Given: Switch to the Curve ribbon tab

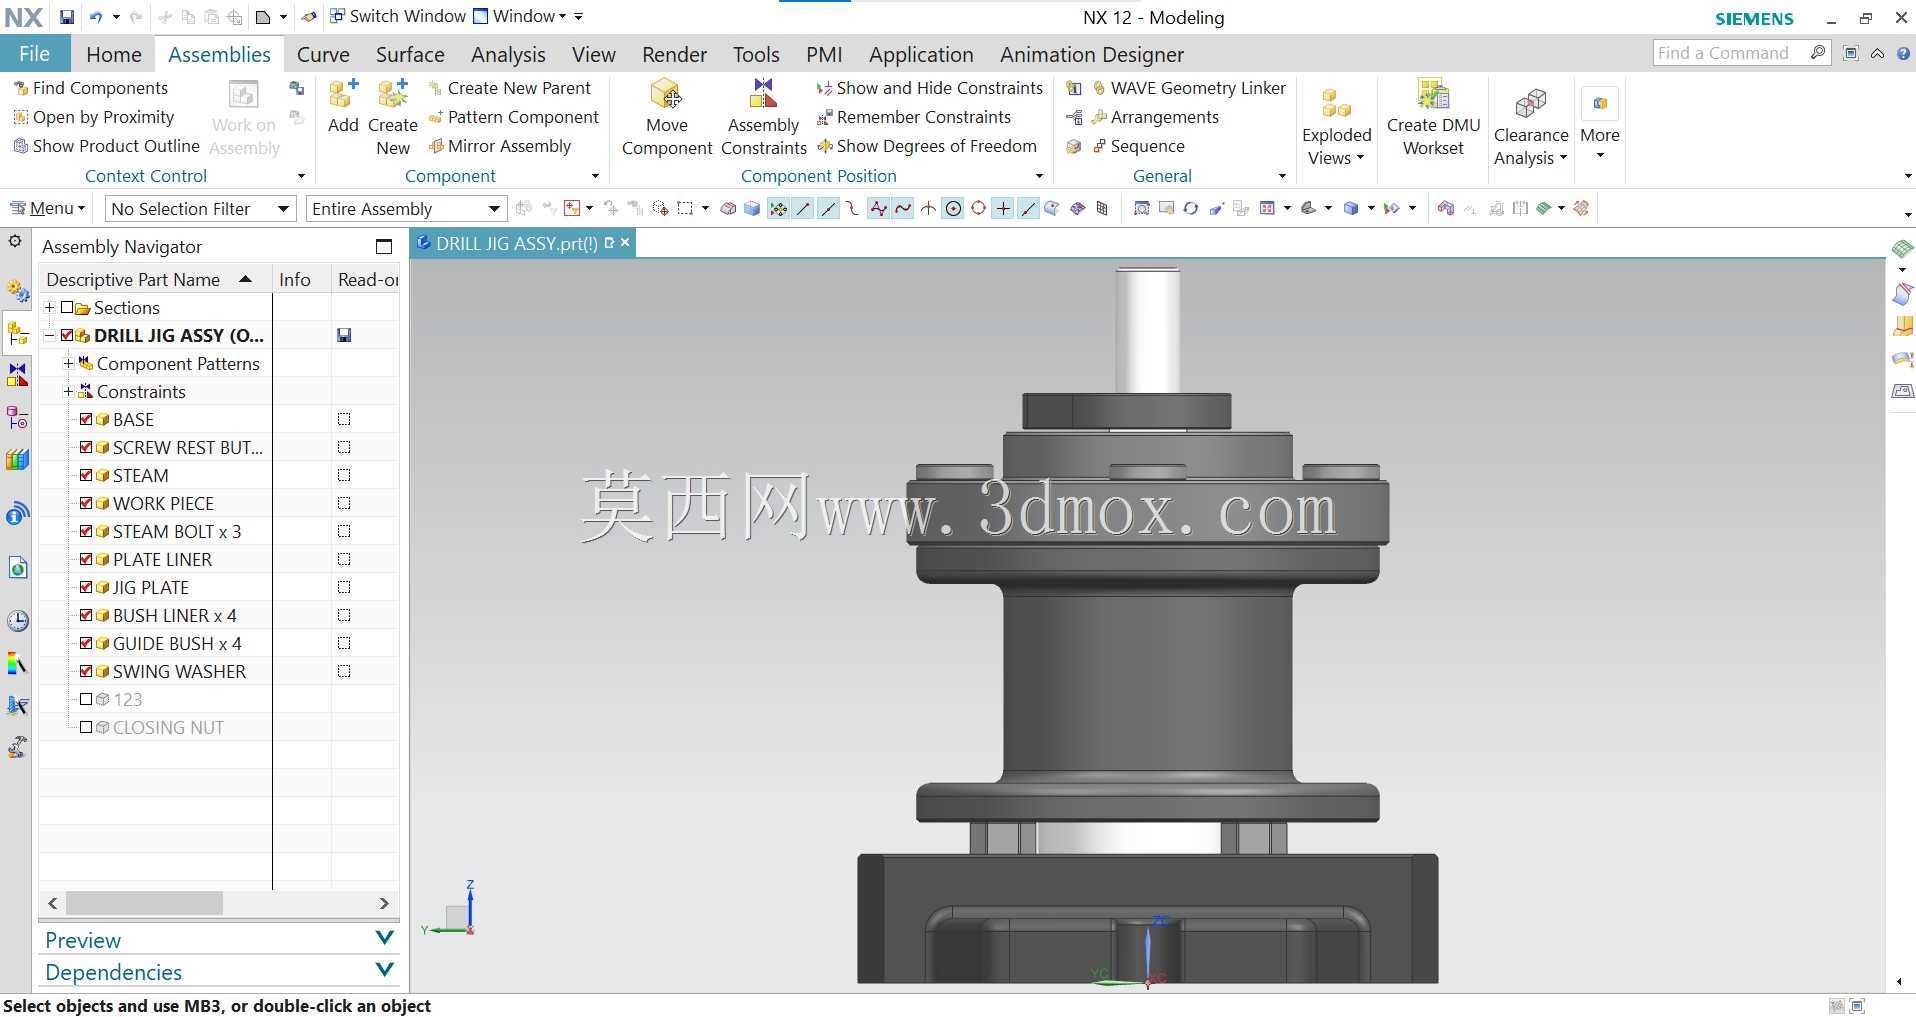Looking at the screenshot, I should pyautogui.click(x=323, y=54).
